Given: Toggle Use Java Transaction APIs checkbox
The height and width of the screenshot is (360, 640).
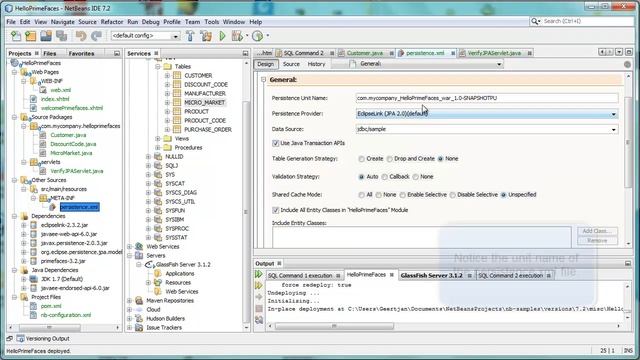Looking at the screenshot, I should pyautogui.click(x=276, y=143).
